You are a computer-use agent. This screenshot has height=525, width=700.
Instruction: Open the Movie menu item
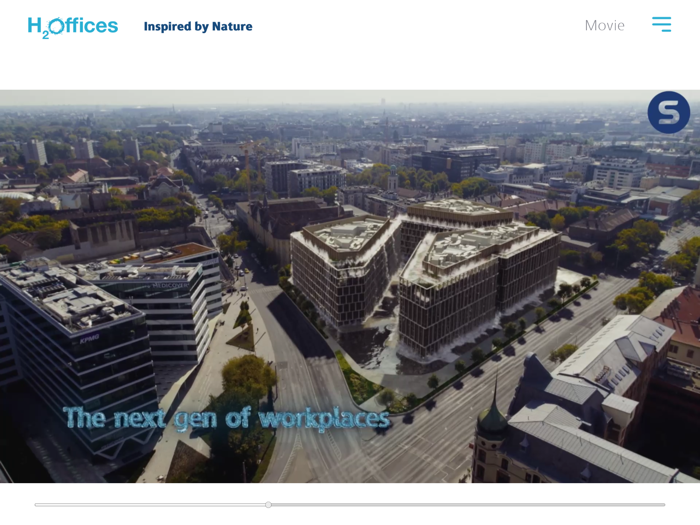click(604, 25)
